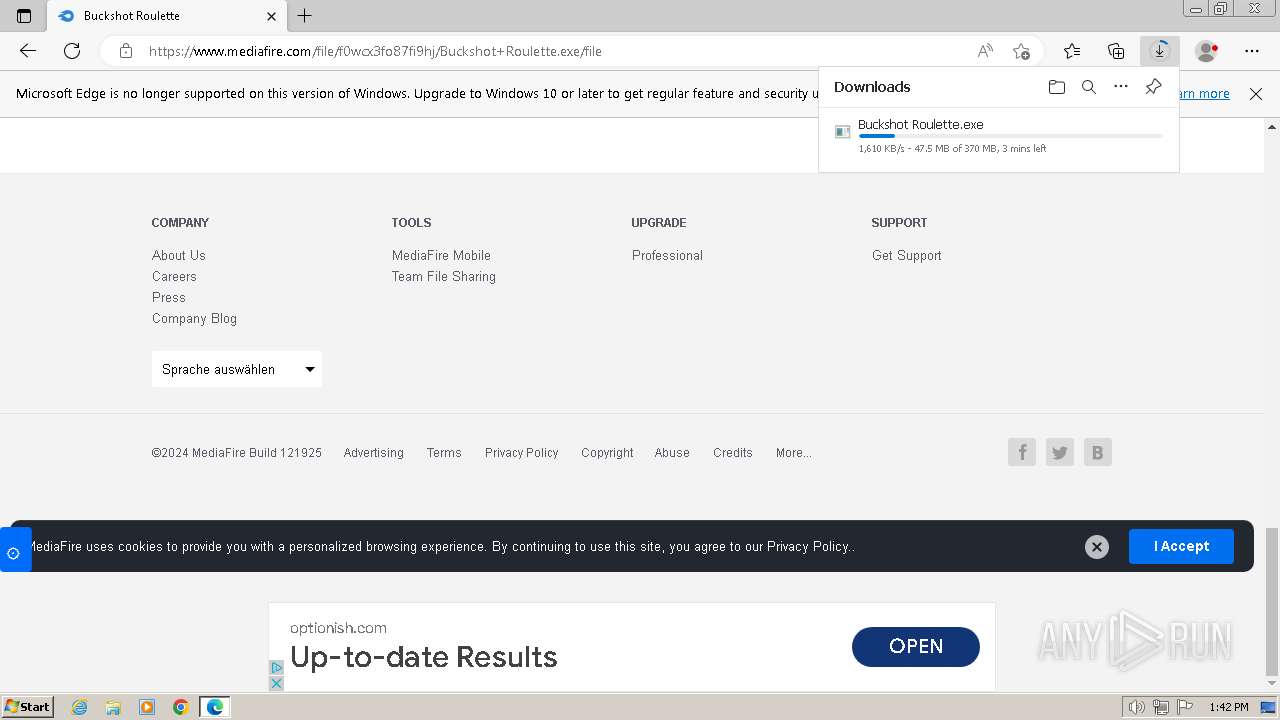Screen dimensions: 1280x720
Task: Click the Up-to-date Results ad headline
Action: (x=424, y=657)
